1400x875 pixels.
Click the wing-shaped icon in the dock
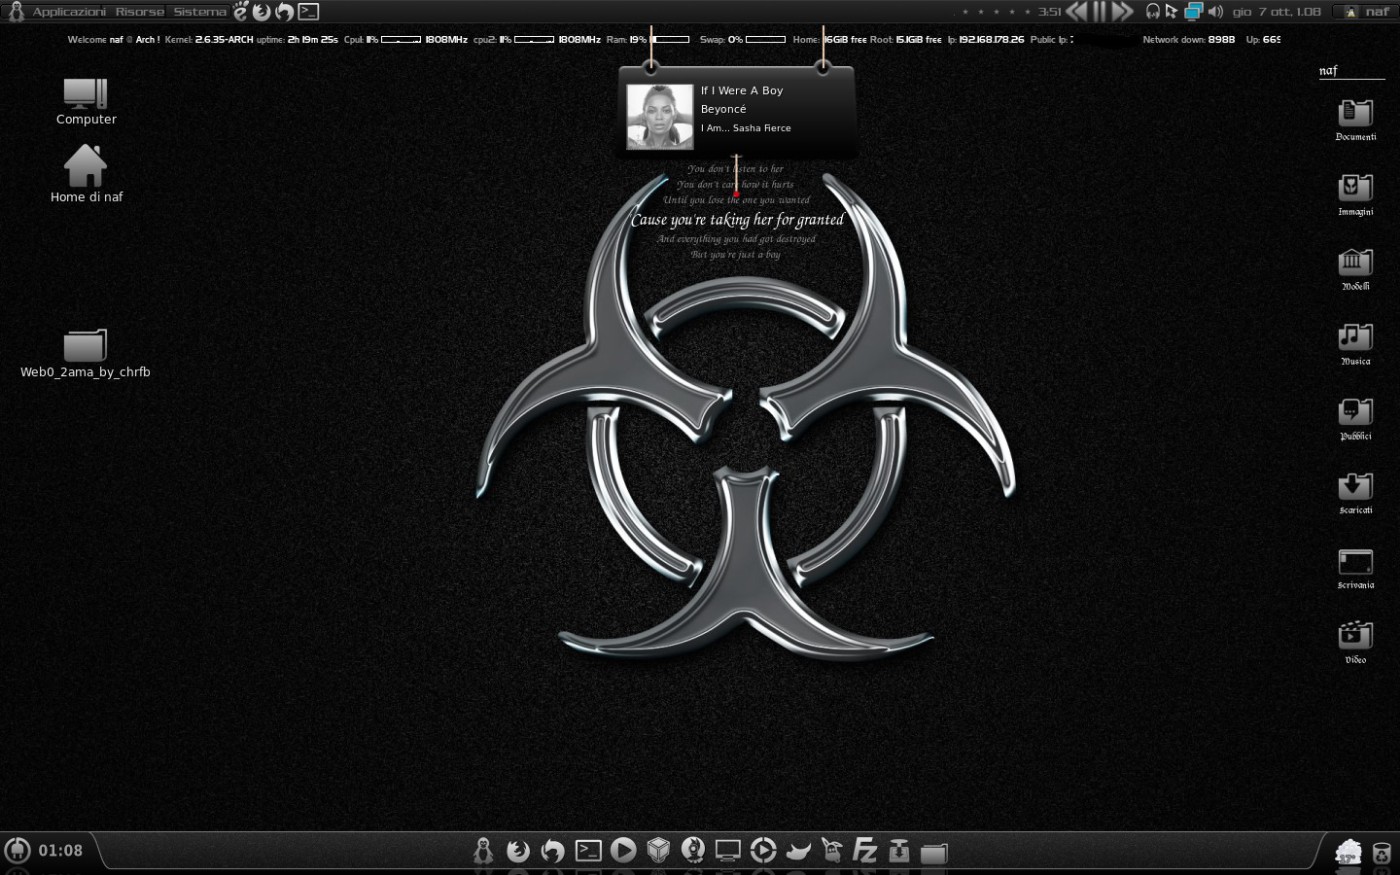tap(798, 850)
